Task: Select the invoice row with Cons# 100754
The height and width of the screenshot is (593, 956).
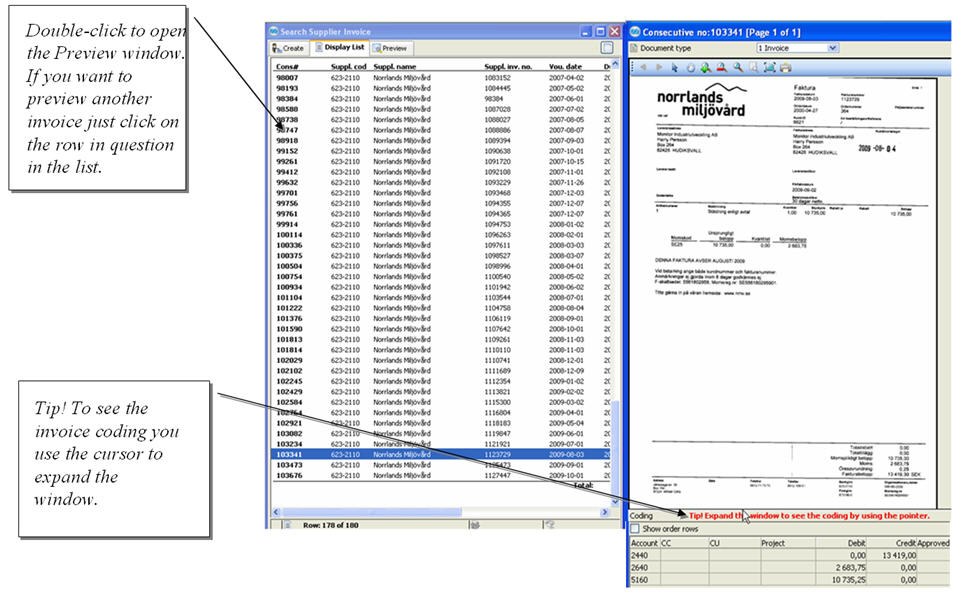Action: pos(441,277)
